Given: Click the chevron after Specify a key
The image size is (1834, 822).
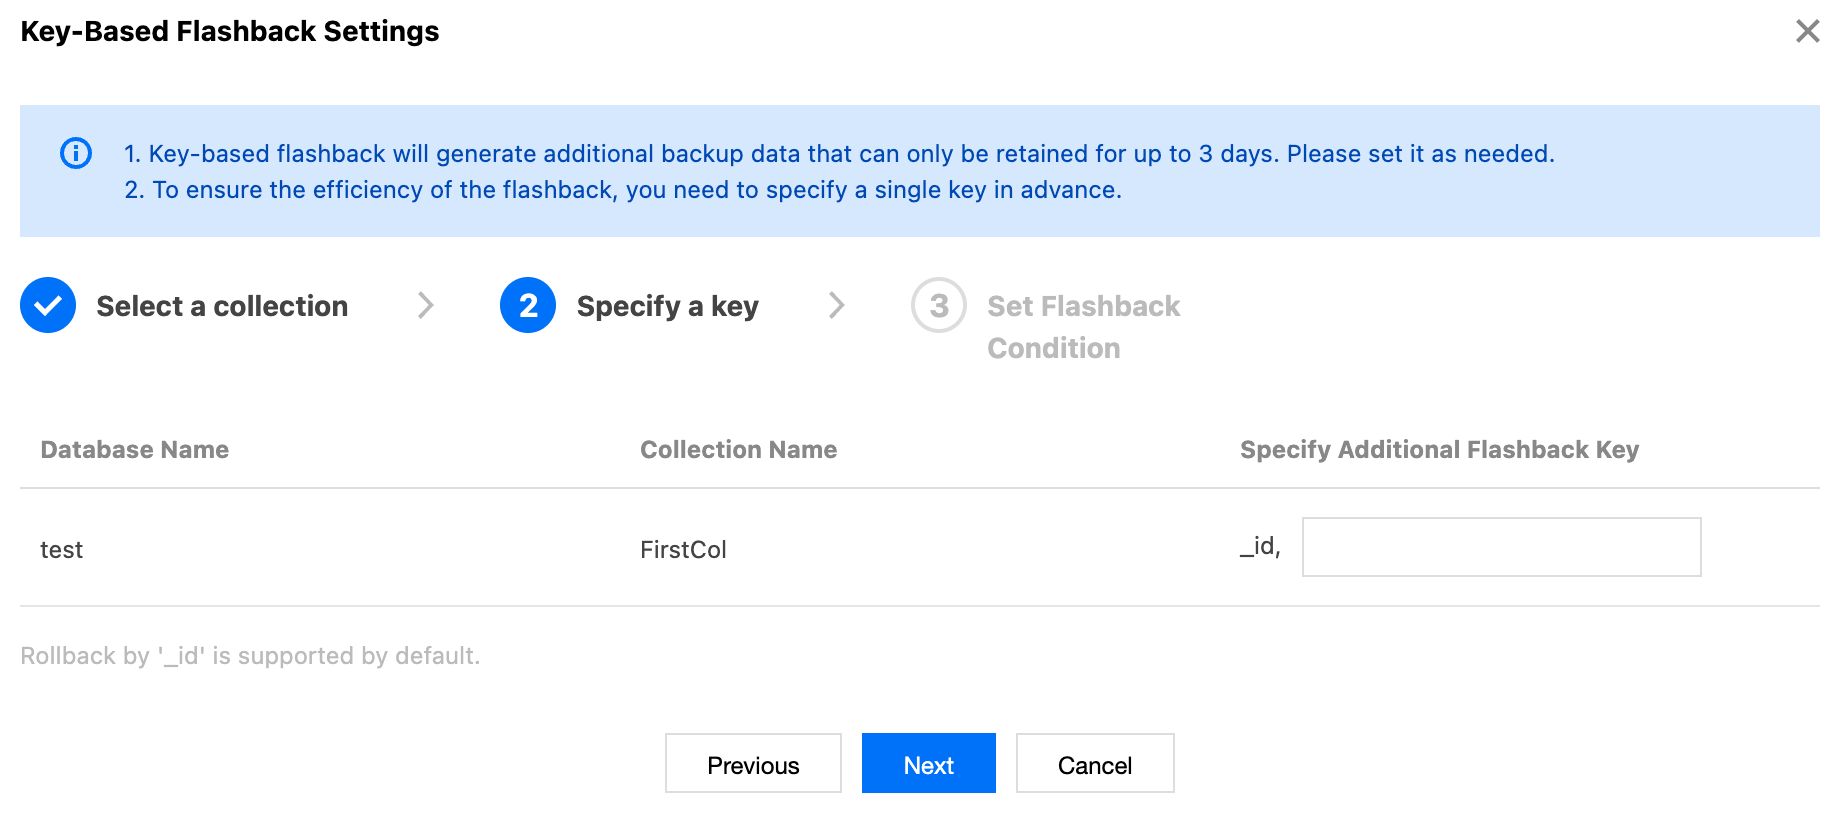Looking at the screenshot, I should (837, 305).
